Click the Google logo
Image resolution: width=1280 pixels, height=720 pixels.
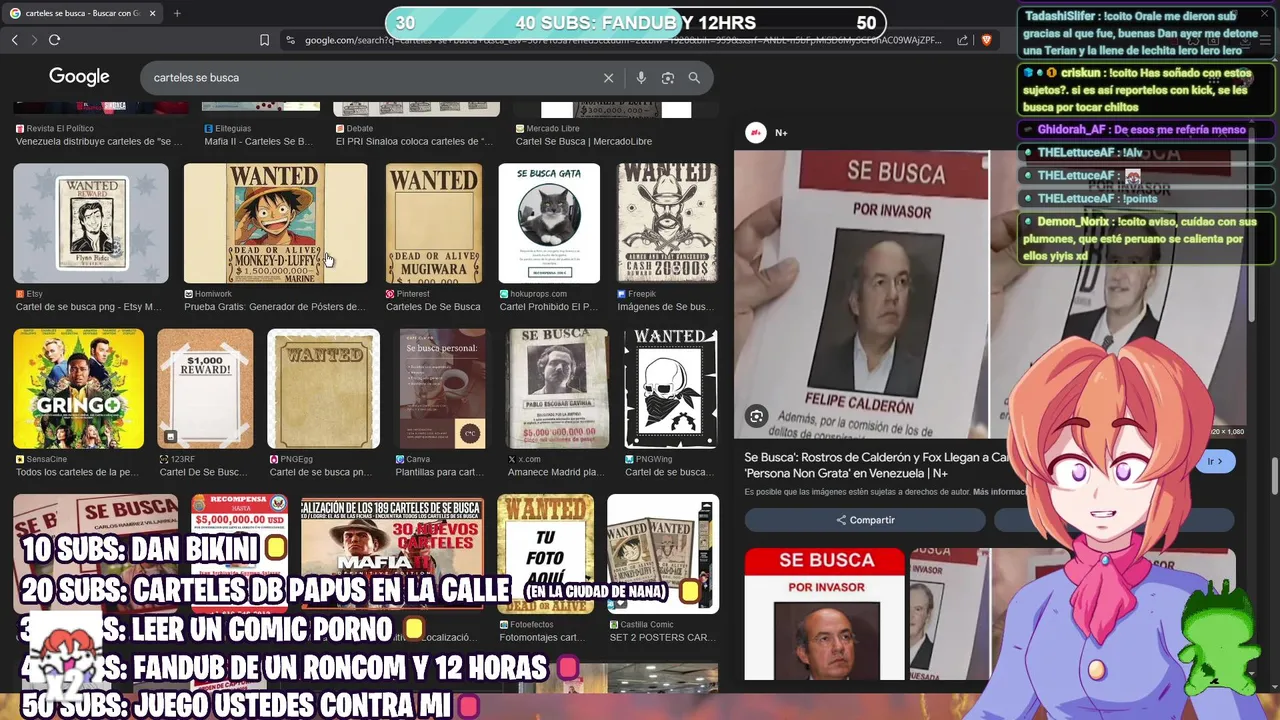79,77
